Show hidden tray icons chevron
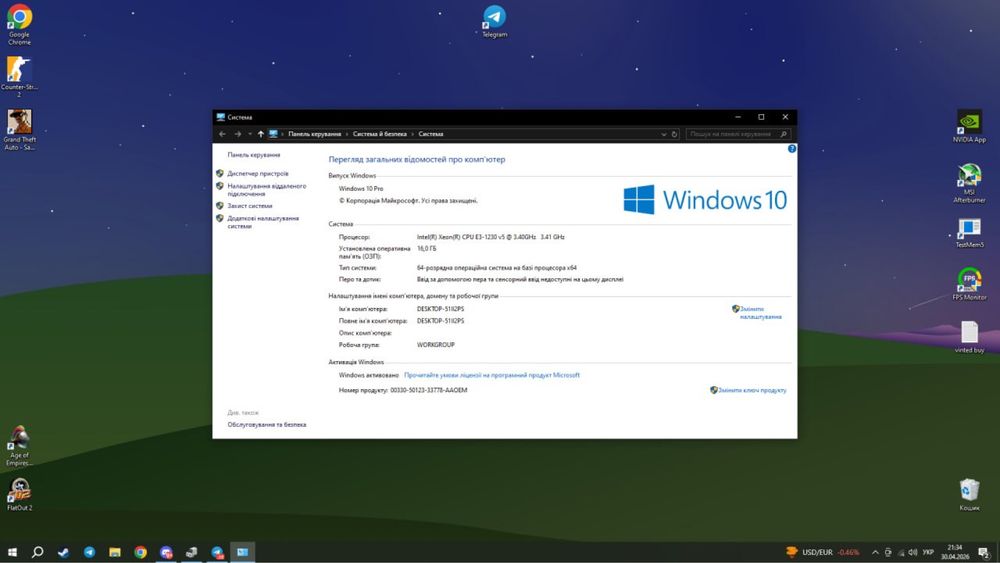Screen dimensions: 1000x563 pos(875,552)
